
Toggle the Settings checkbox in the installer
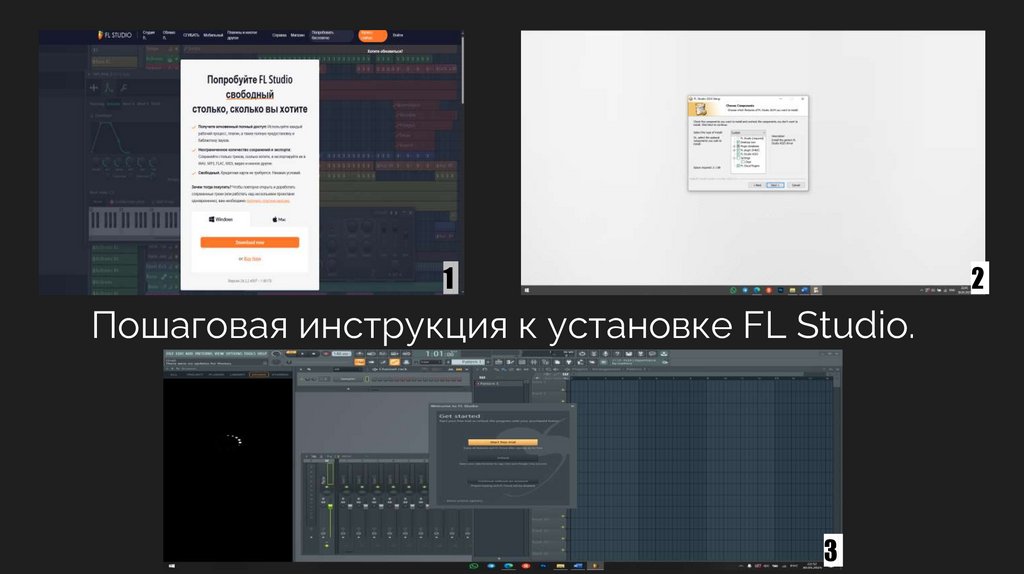click(x=738, y=158)
